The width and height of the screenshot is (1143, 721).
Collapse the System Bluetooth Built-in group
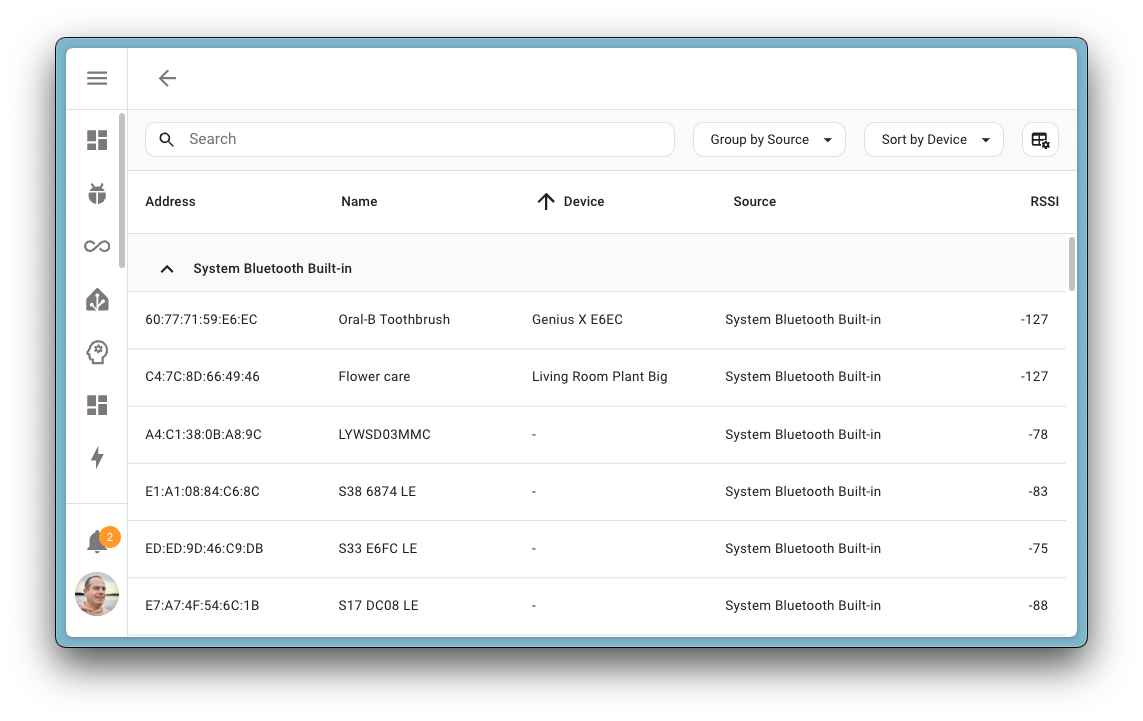point(167,268)
